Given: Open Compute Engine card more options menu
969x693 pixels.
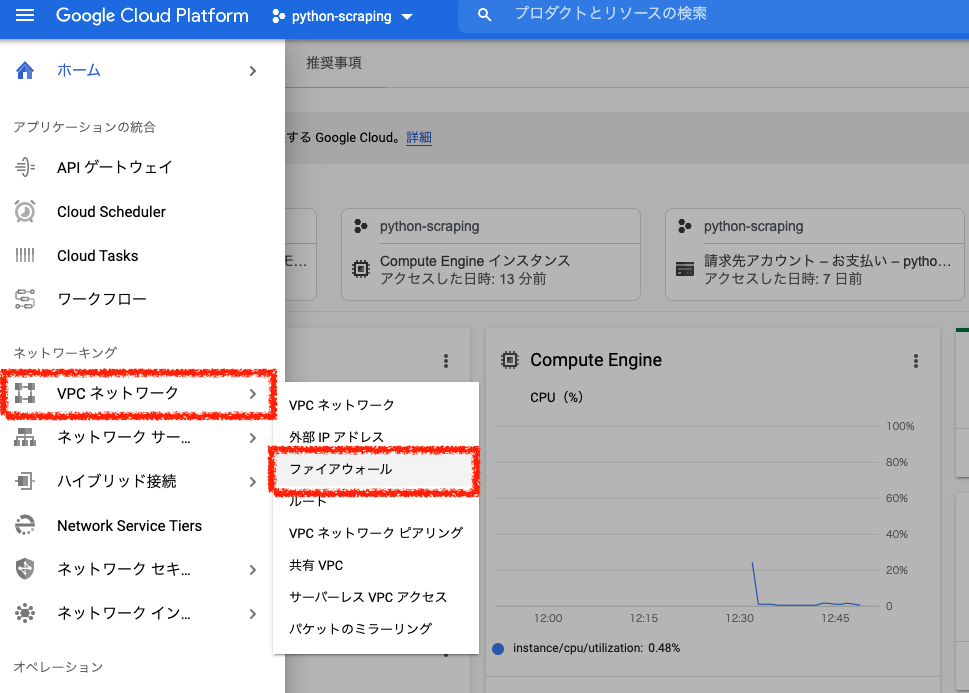Looking at the screenshot, I should (916, 361).
